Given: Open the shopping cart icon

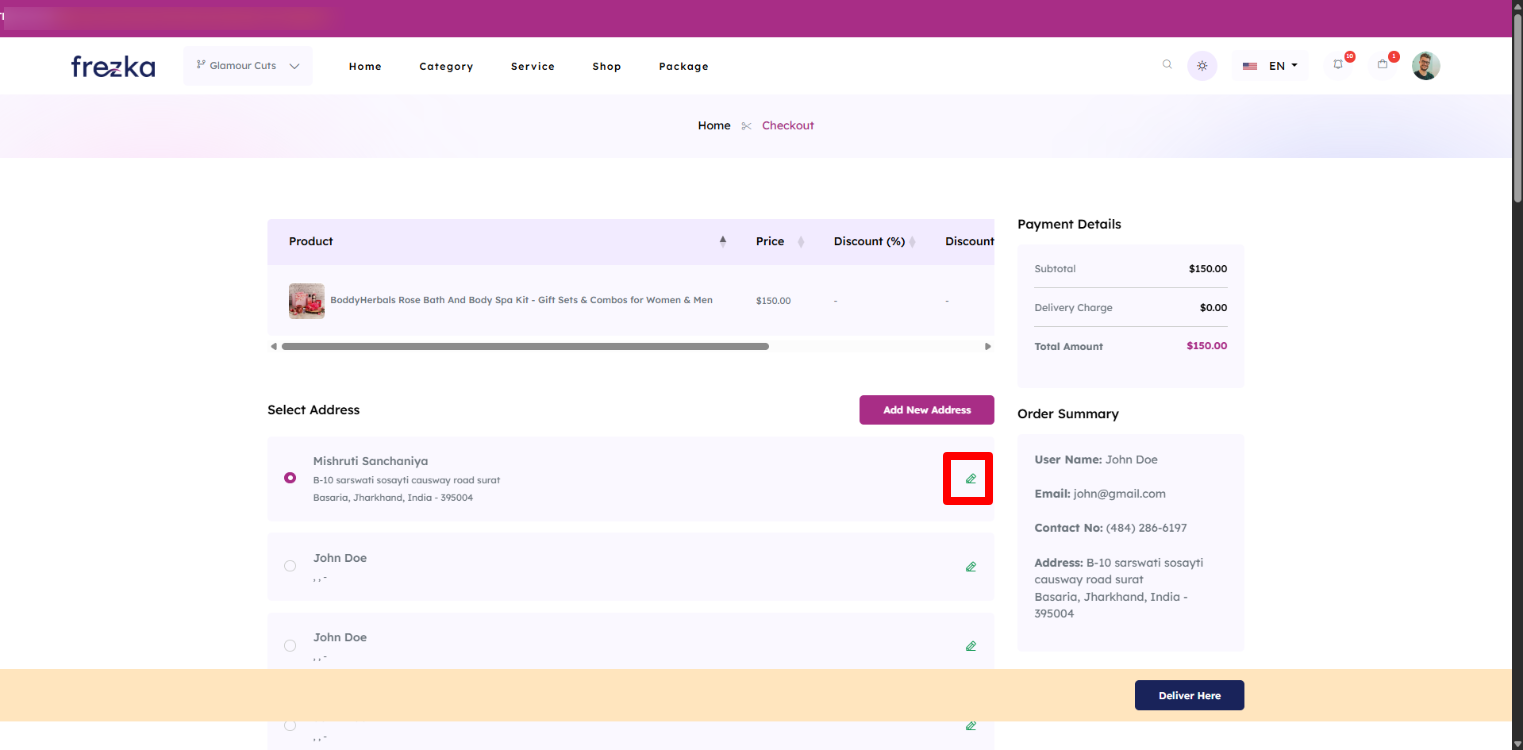Looking at the screenshot, I should (x=1383, y=65).
